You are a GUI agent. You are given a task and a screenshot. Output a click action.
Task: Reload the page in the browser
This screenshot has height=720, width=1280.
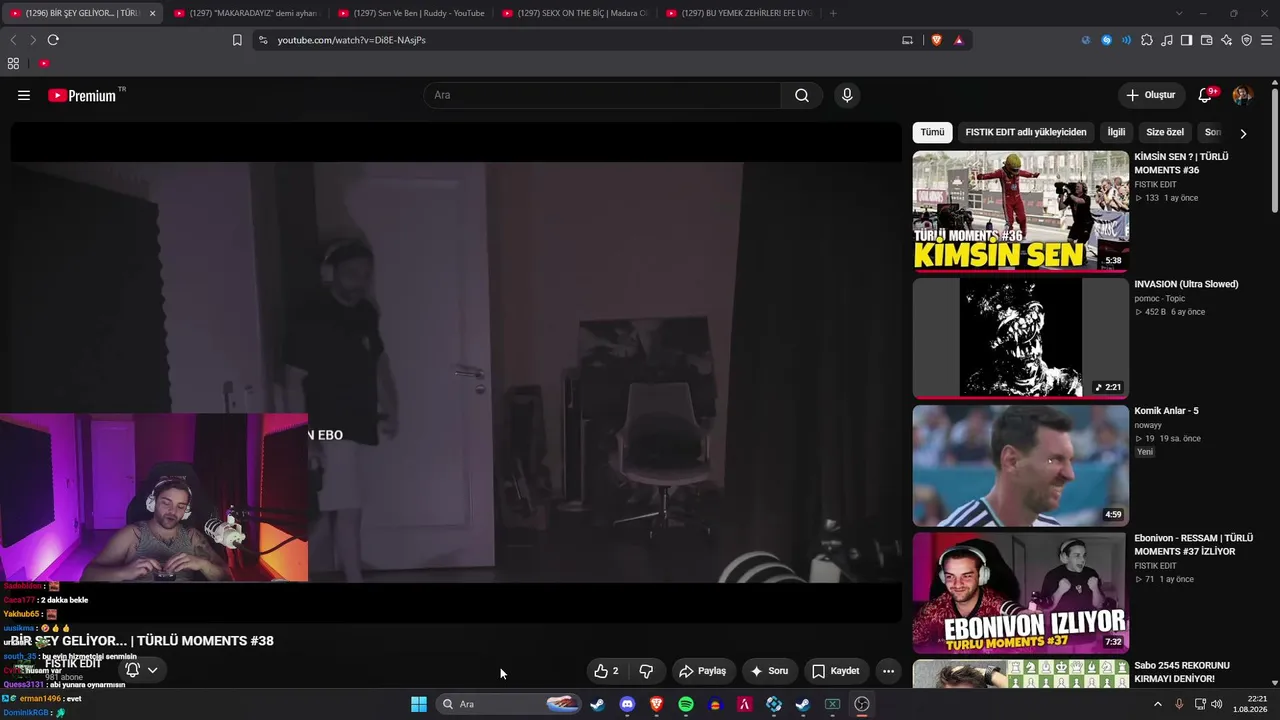pyautogui.click(x=53, y=40)
